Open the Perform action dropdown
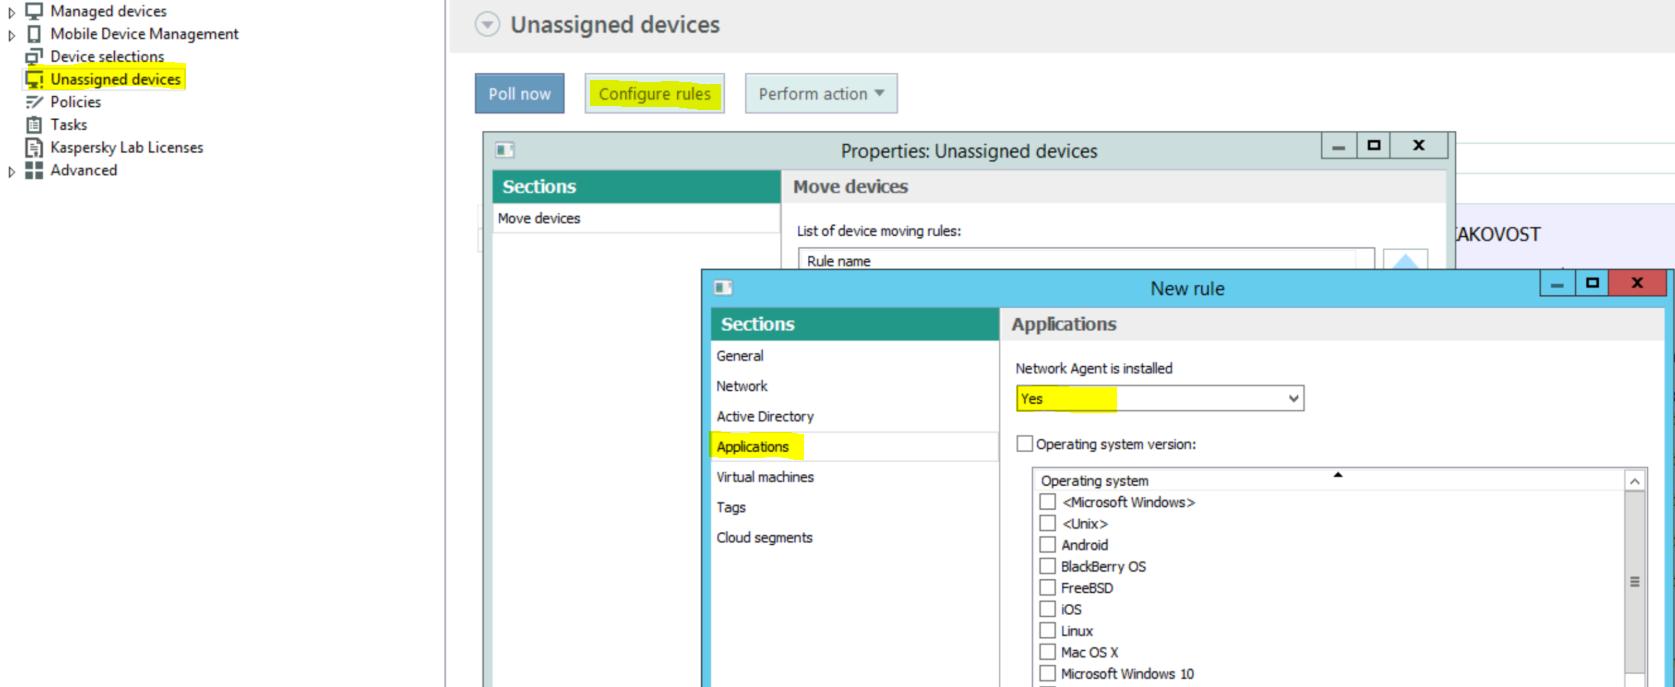The image size is (1675, 687). [820, 94]
